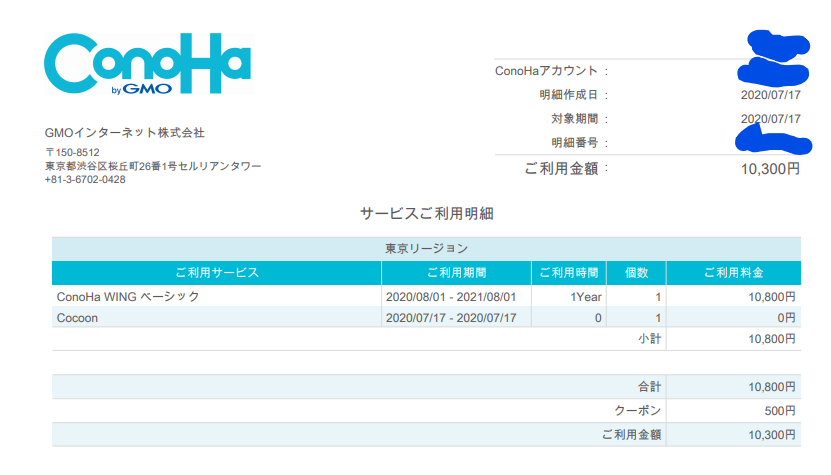Screen dimensions: 831x475
Task: Click the ご利用時間 column header
Action: coord(569,272)
